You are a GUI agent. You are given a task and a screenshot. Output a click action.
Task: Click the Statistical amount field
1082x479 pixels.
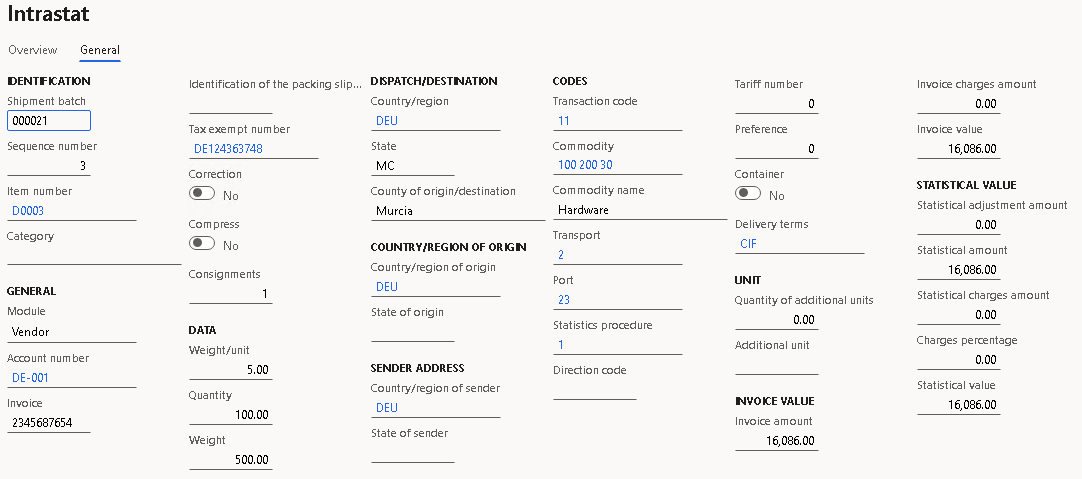point(958,270)
